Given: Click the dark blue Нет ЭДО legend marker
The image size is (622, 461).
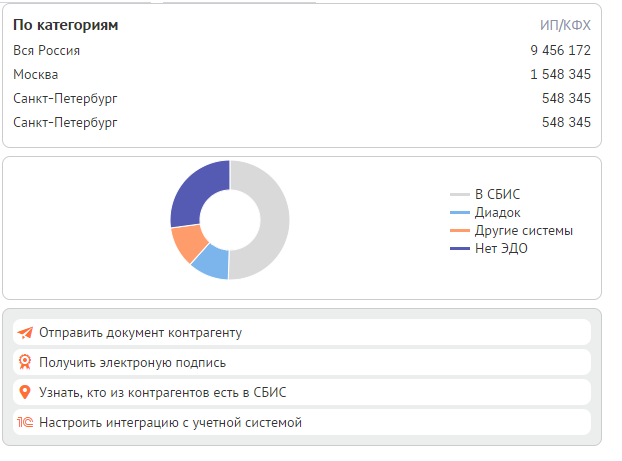Looking at the screenshot, I should (x=460, y=248).
